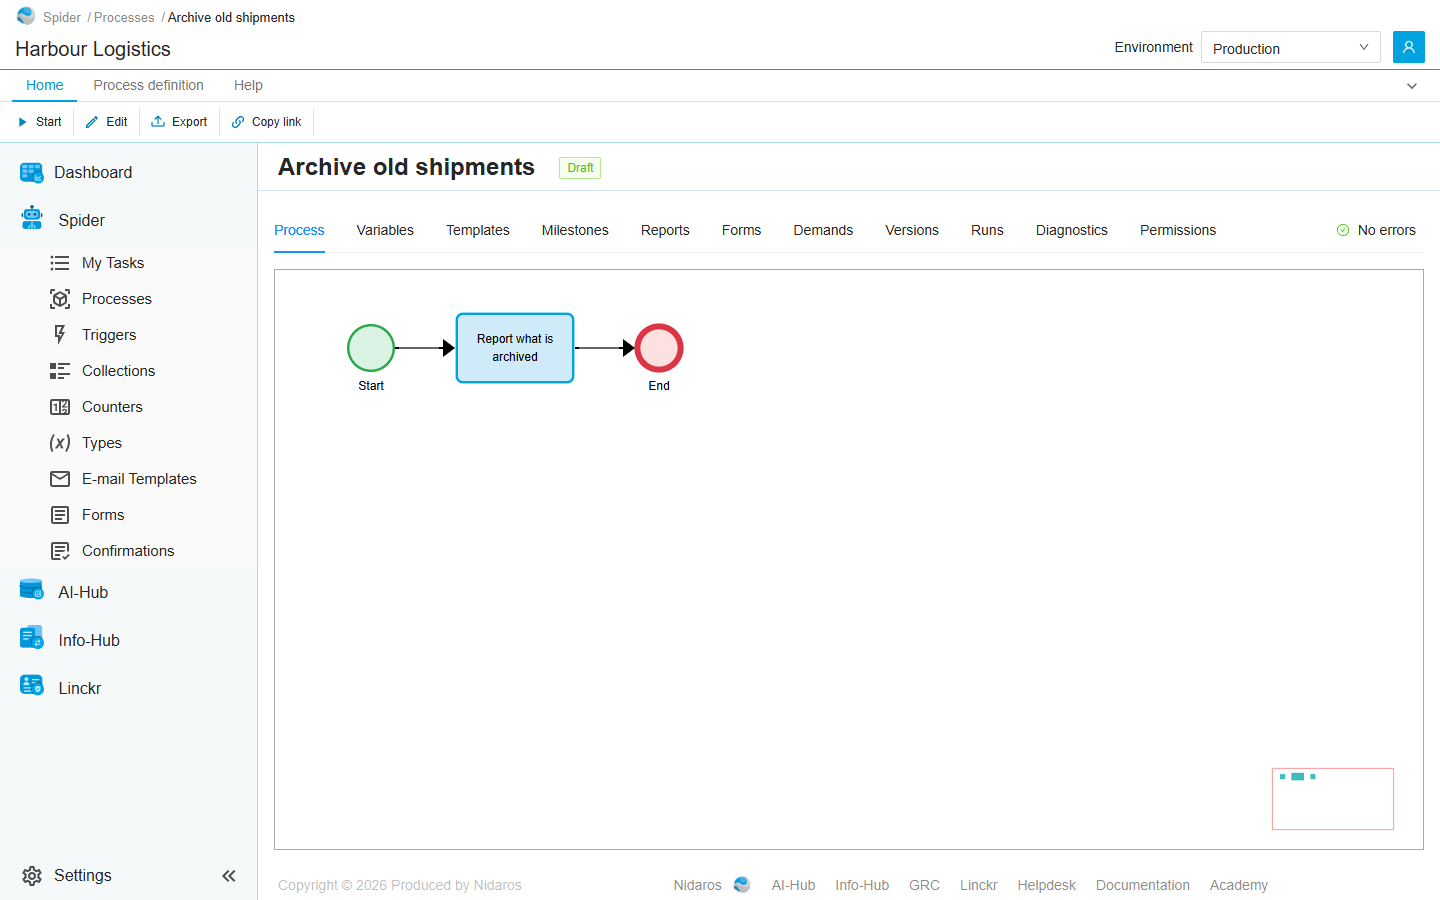Open the AI-Hub sidebar icon
The width and height of the screenshot is (1440, 900).
32,590
